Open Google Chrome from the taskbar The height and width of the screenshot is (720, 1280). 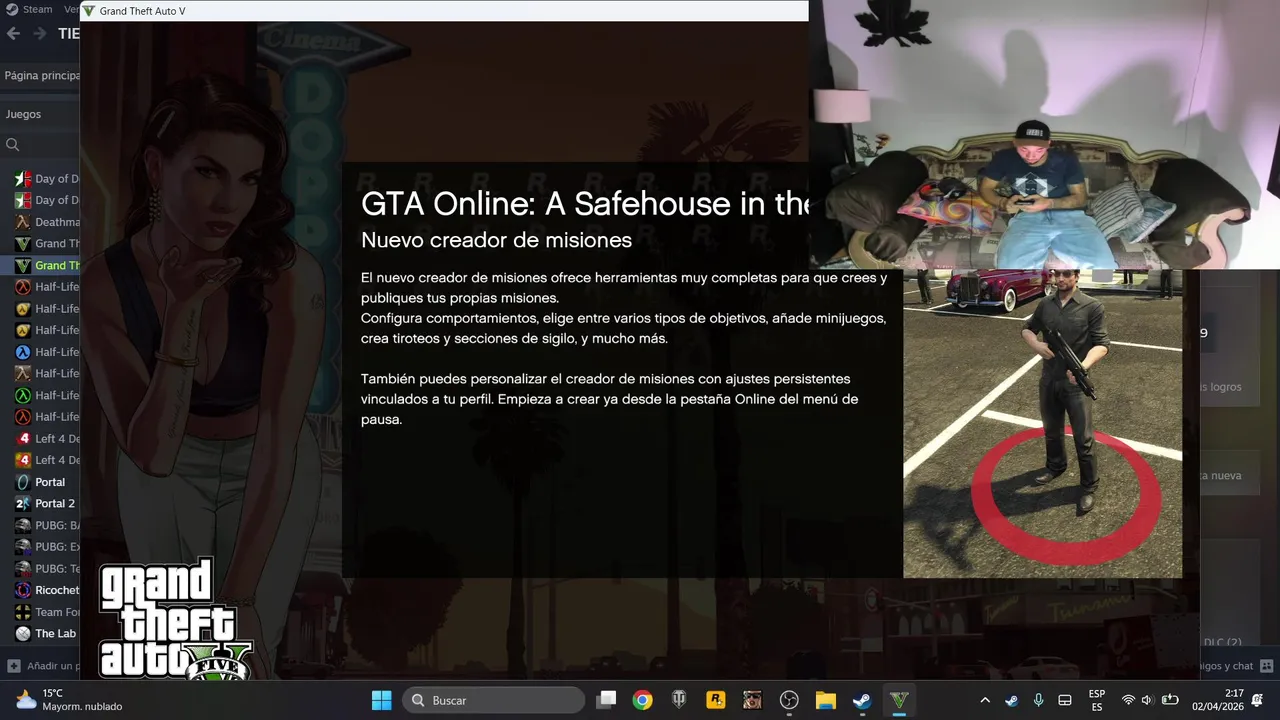pos(642,700)
